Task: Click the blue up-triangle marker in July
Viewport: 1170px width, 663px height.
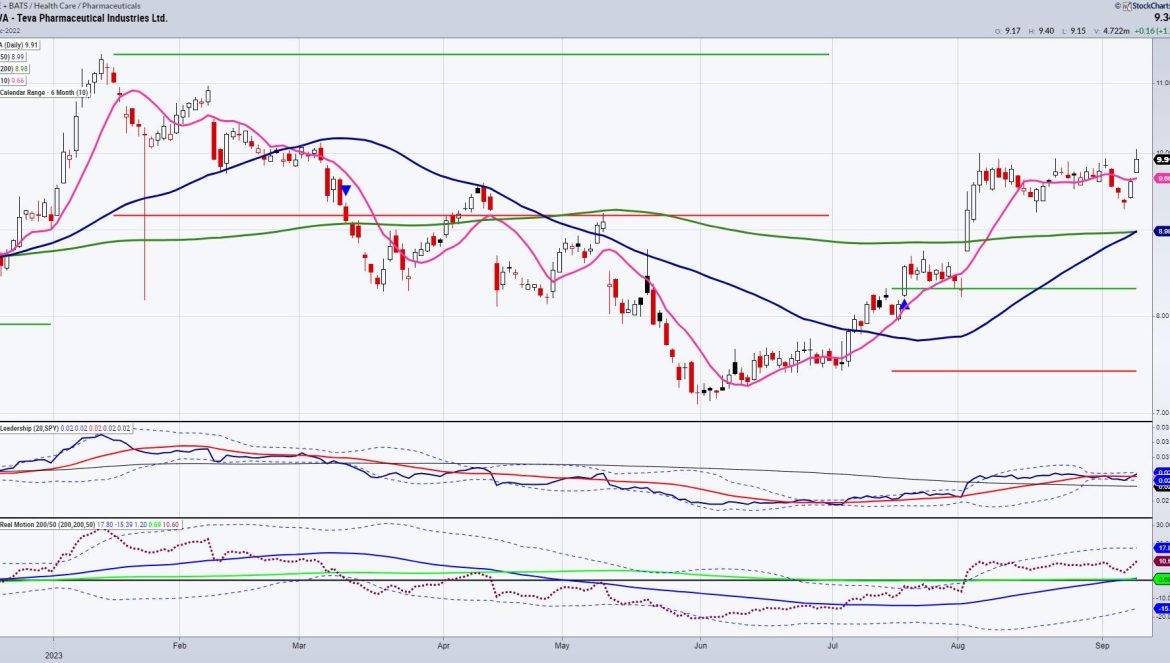Action: (904, 304)
